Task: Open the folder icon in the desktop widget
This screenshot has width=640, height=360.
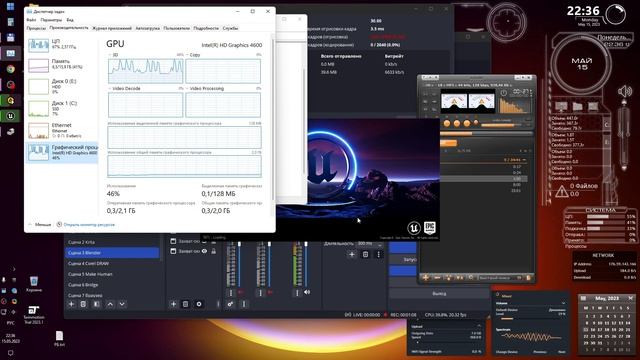Action: [x=577, y=107]
